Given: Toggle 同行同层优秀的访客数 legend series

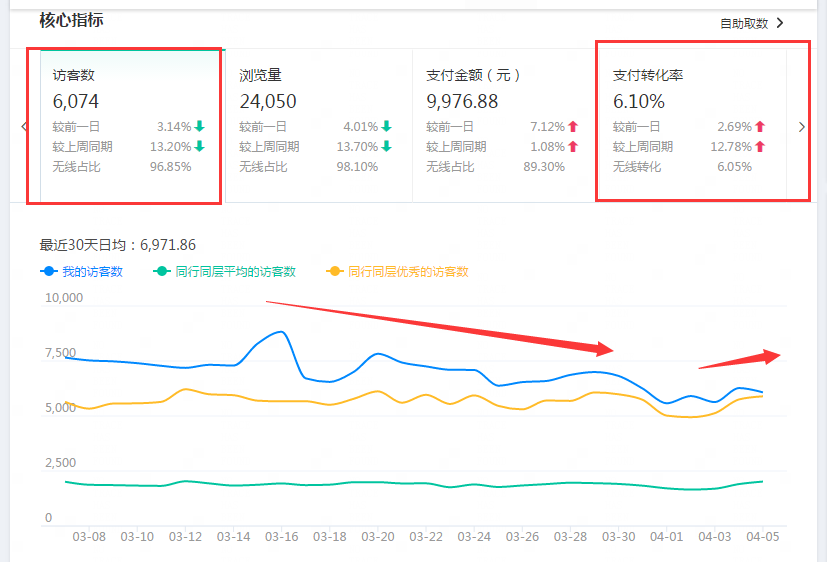Looking at the screenshot, I should point(398,272).
